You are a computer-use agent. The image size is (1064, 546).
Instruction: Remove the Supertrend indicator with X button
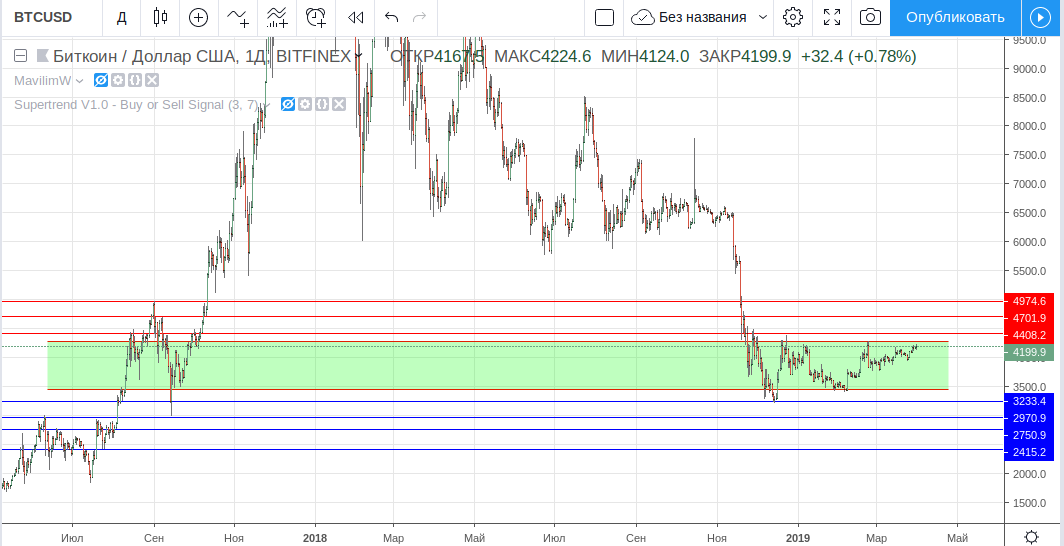[x=339, y=104]
